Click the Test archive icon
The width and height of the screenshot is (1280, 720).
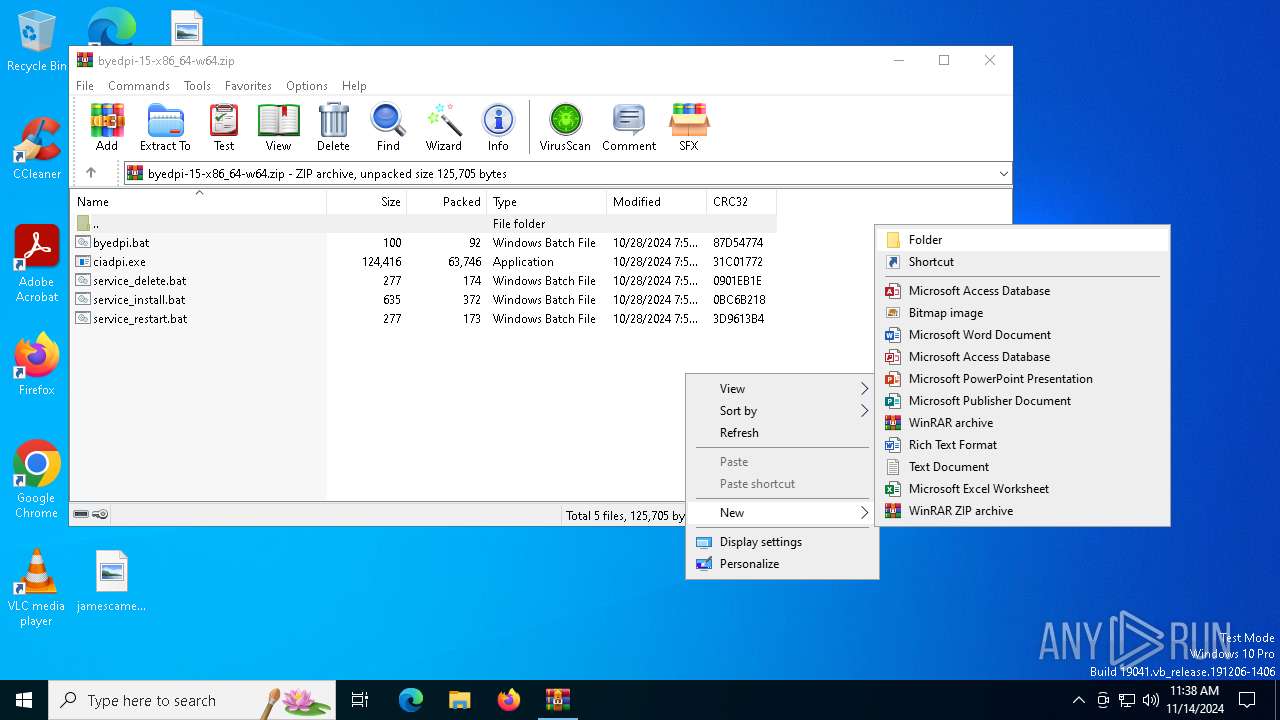224,127
